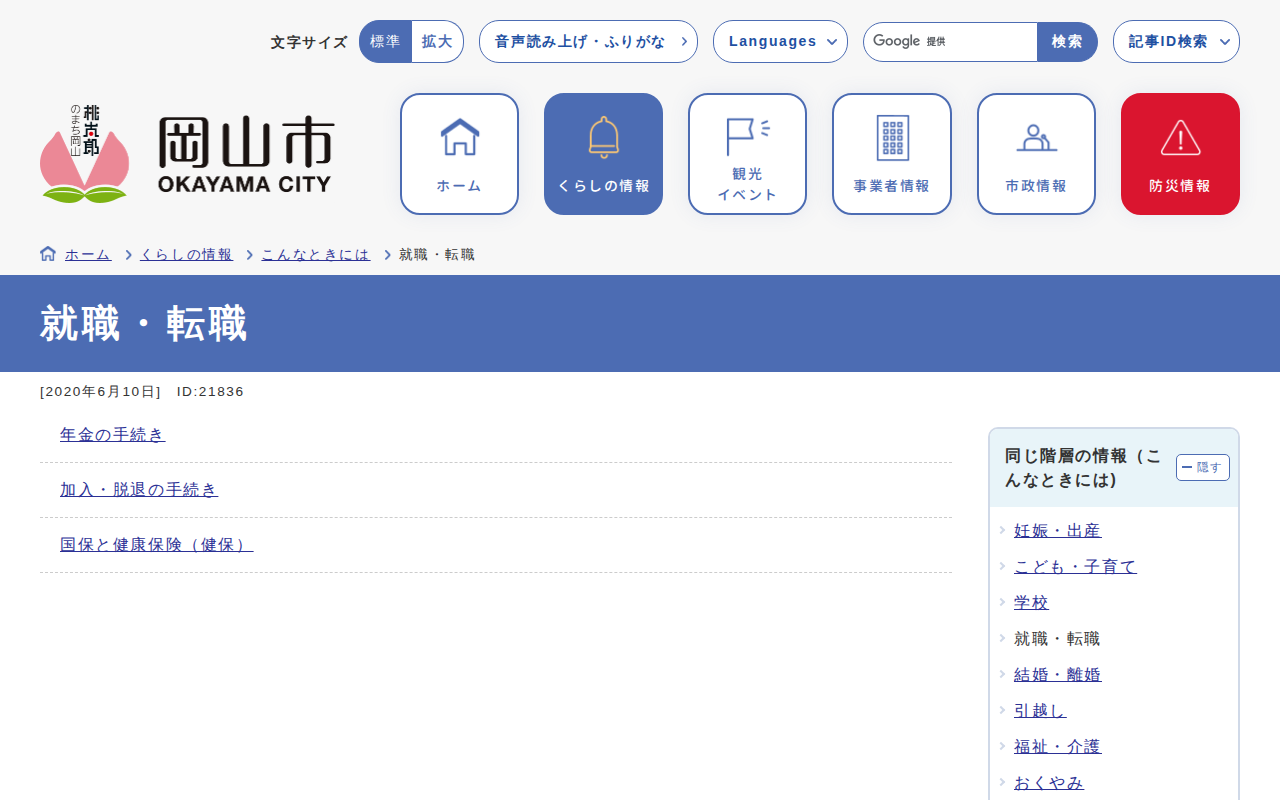Collapse sidebar with the 隠す button
The height and width of the screenshot is (800, 1280).
click(x=1203, y=467)
